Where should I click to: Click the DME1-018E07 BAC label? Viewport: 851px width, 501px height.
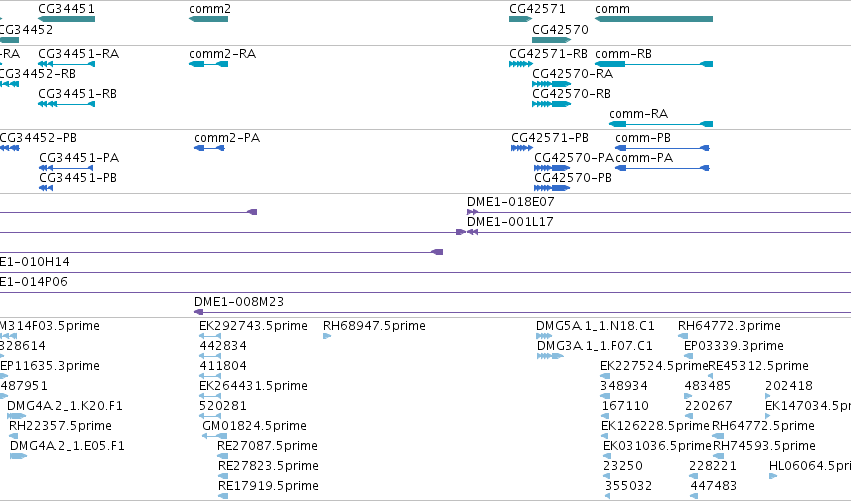coord(511,202)
